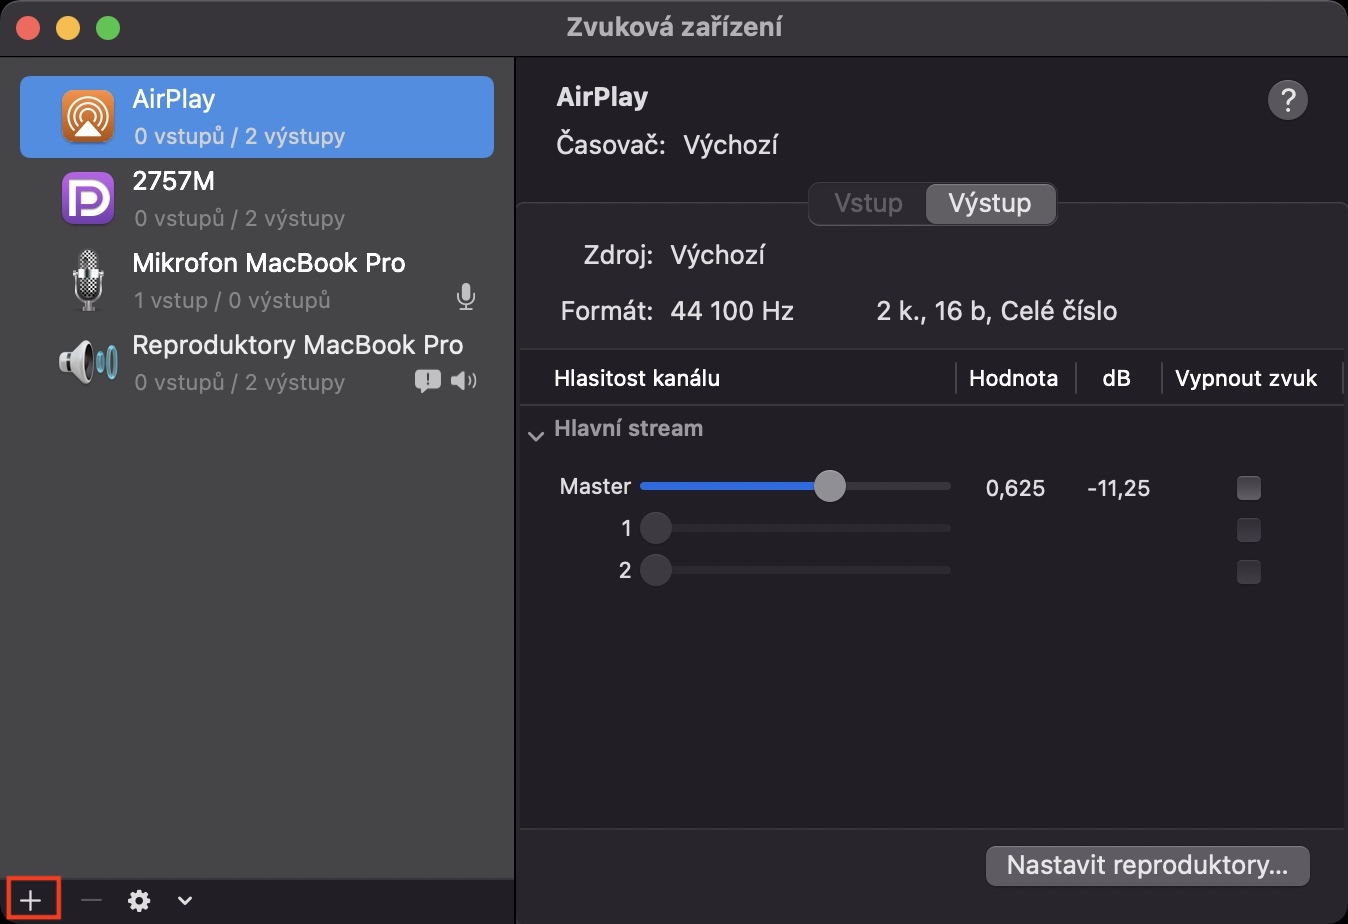Toggle mute checkbox for channel 2

1248,571
